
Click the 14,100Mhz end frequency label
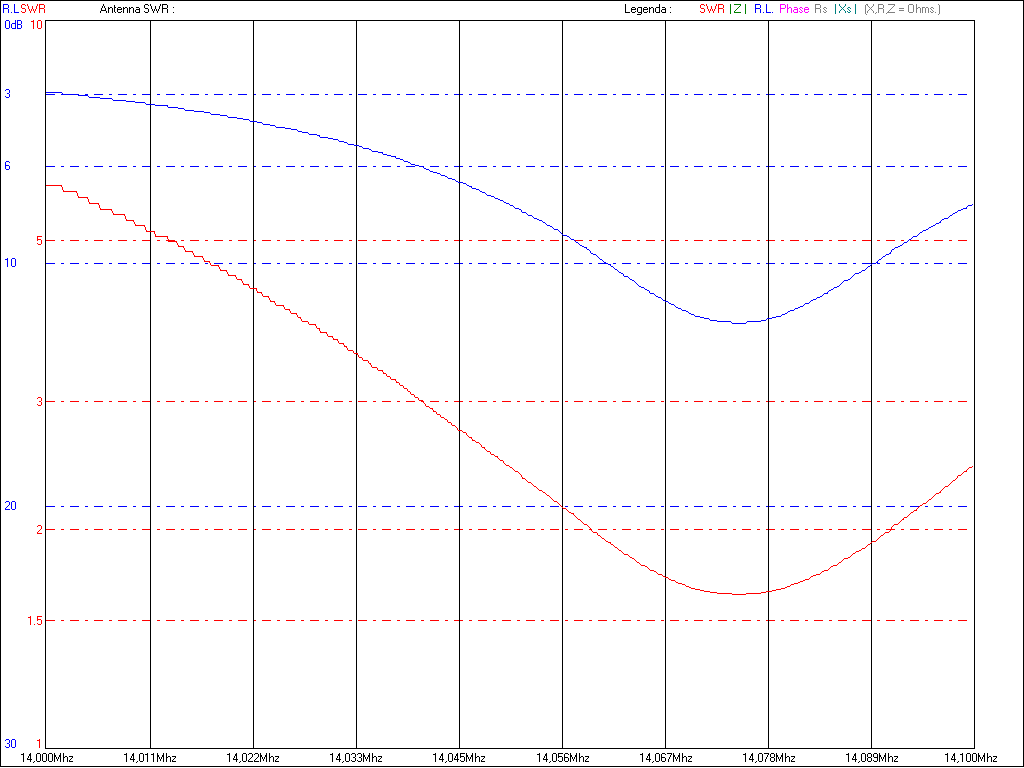click(972, 758)
